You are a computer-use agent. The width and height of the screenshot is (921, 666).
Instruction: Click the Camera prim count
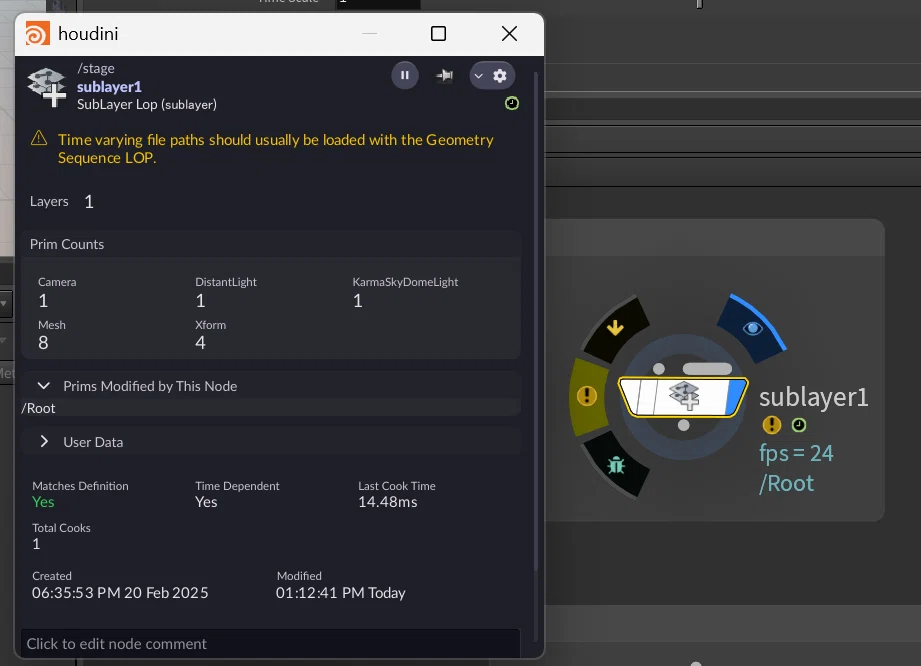pos(43,301)
